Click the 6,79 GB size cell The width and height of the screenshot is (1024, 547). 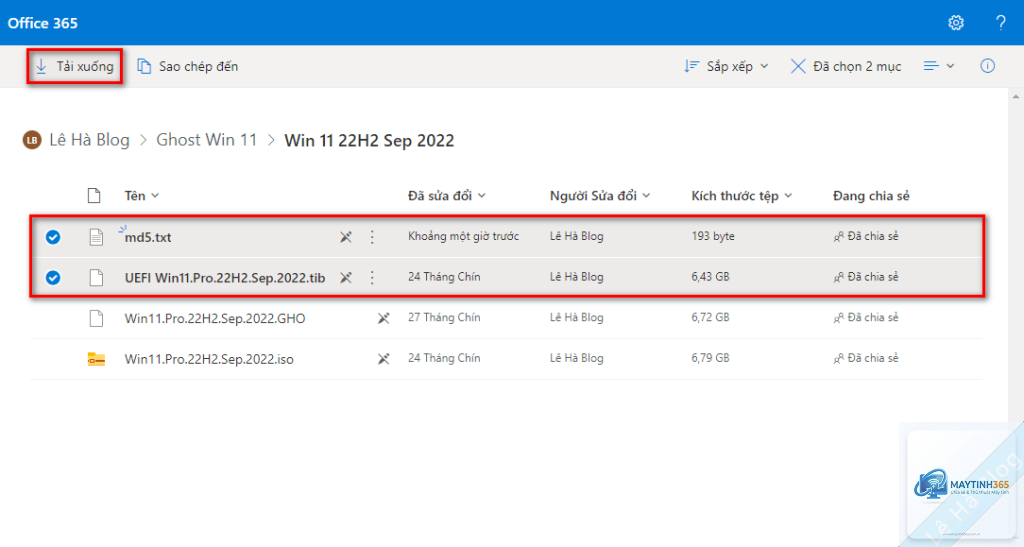tap(711, 358)
